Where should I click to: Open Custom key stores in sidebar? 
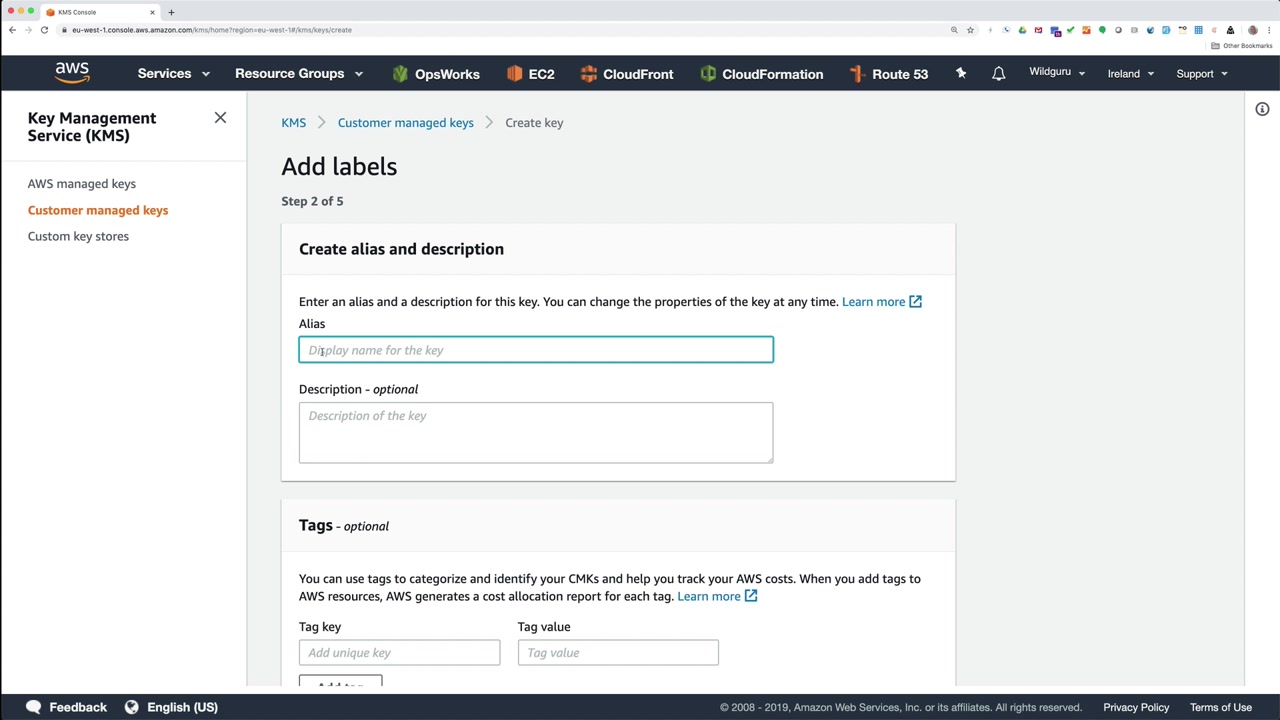click(x=78, y=237)
